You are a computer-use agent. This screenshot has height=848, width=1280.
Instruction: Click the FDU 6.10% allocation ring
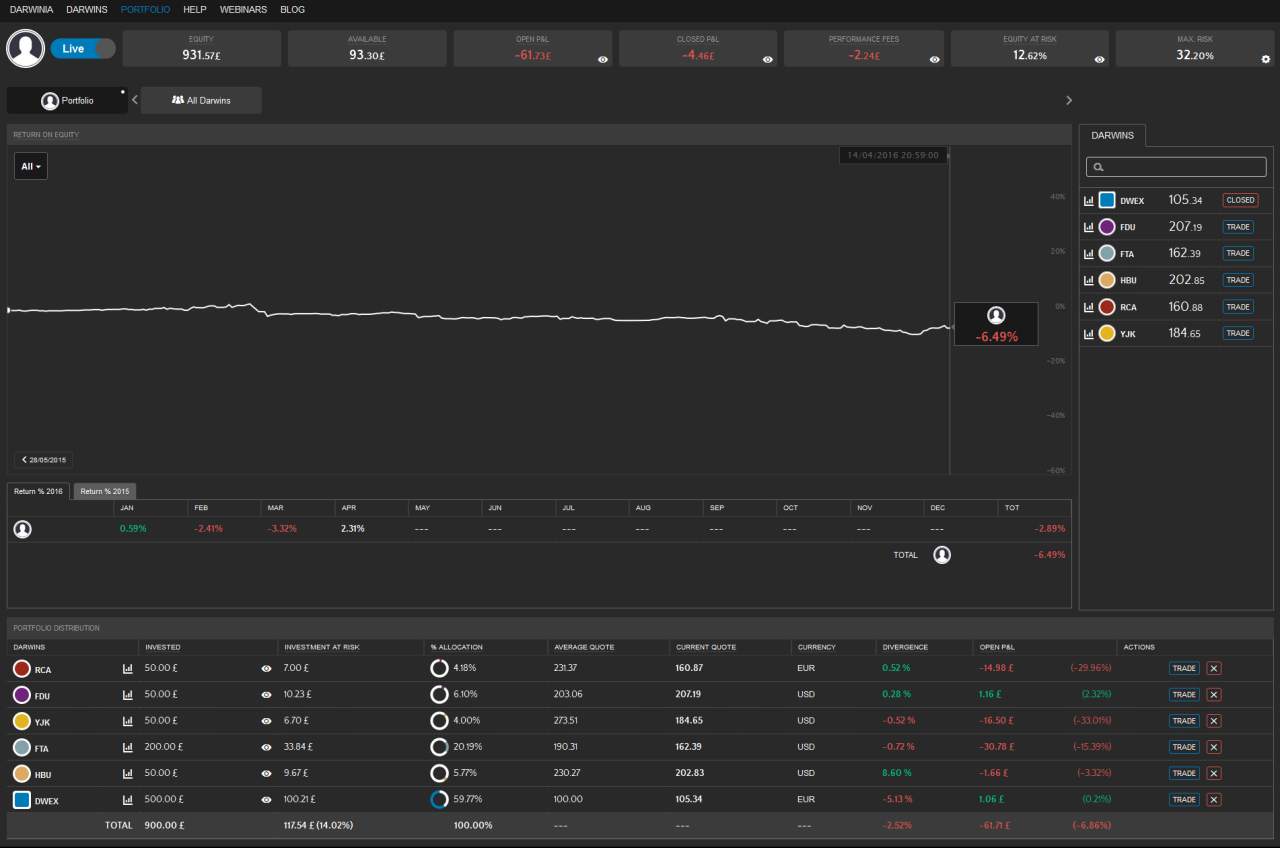click(x=439, y=694)
